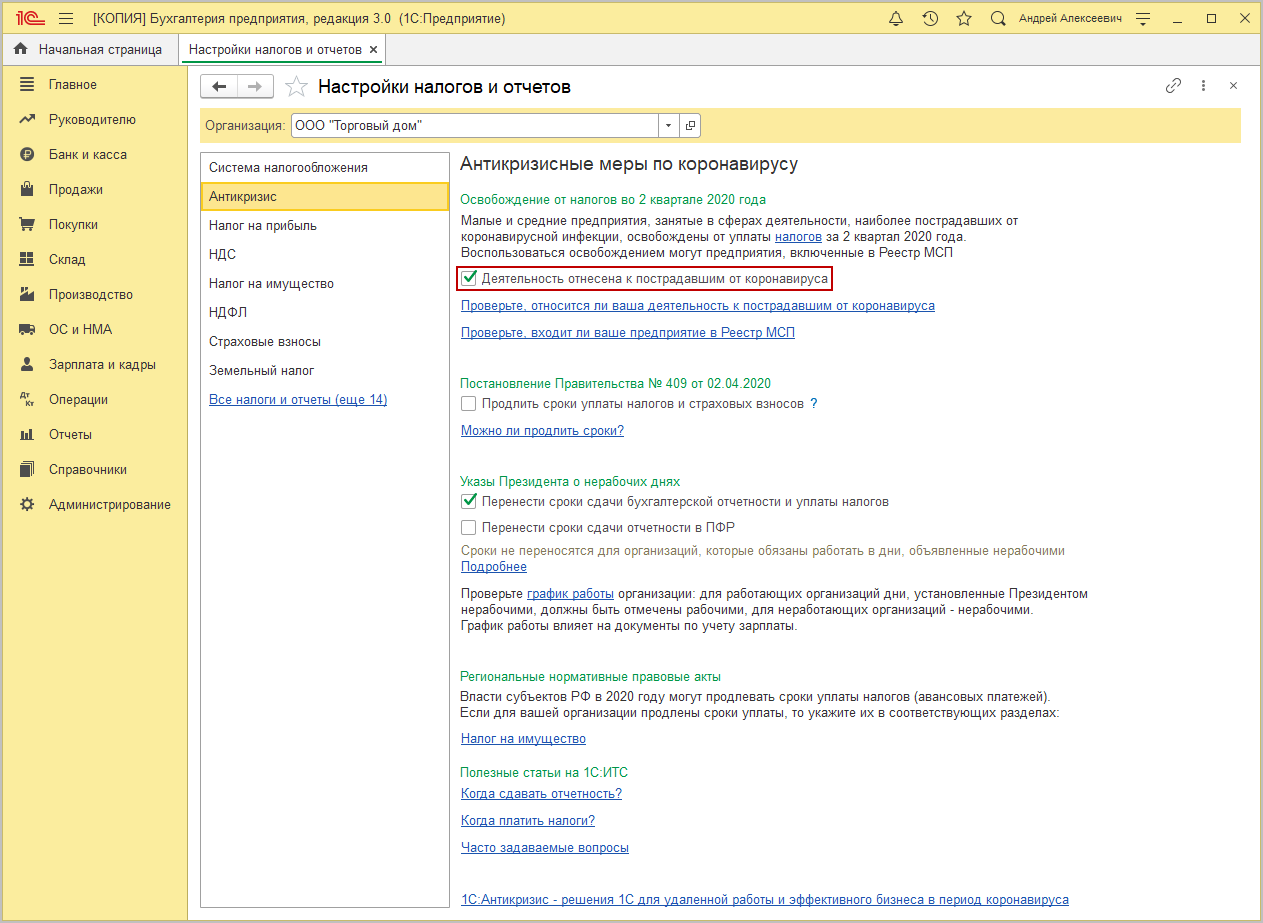The height and width of the screenshot is (923, 1263).
Task: Open Когда платить налоги? article link
Action: (x=528, y=821)
